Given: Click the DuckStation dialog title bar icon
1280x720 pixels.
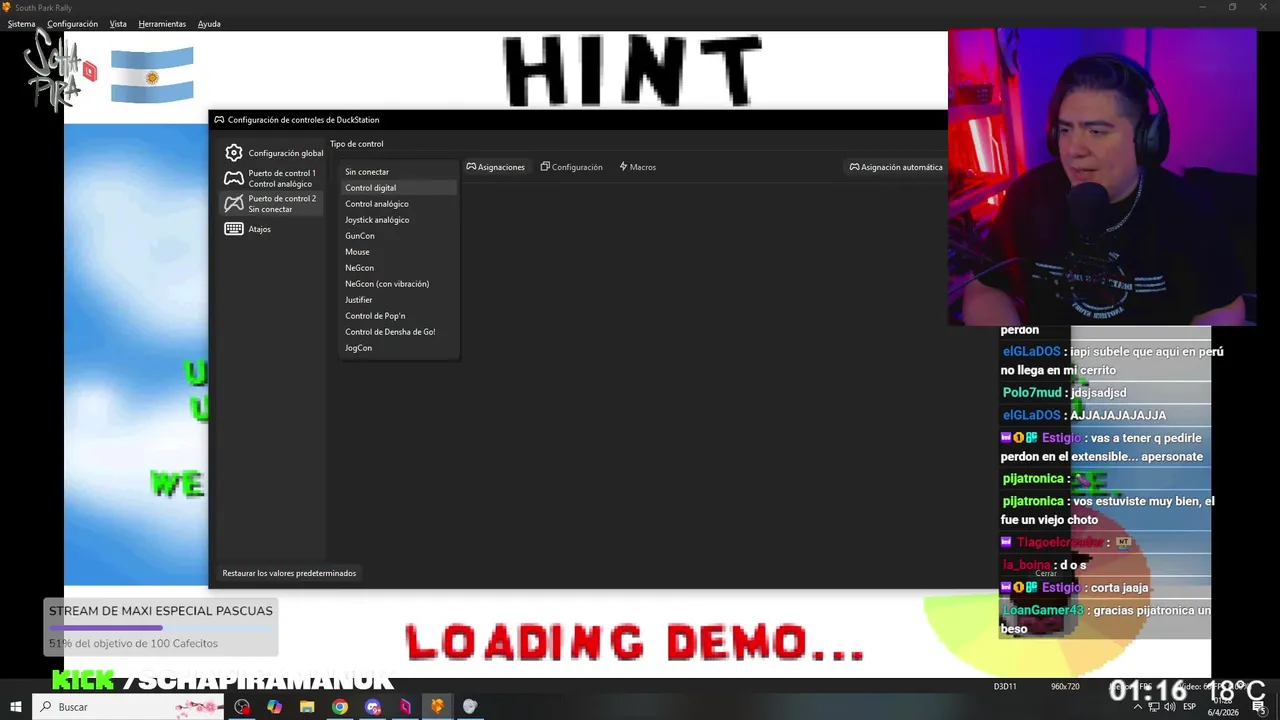Looking at the screenshot, I should click(x=219, y=120).
